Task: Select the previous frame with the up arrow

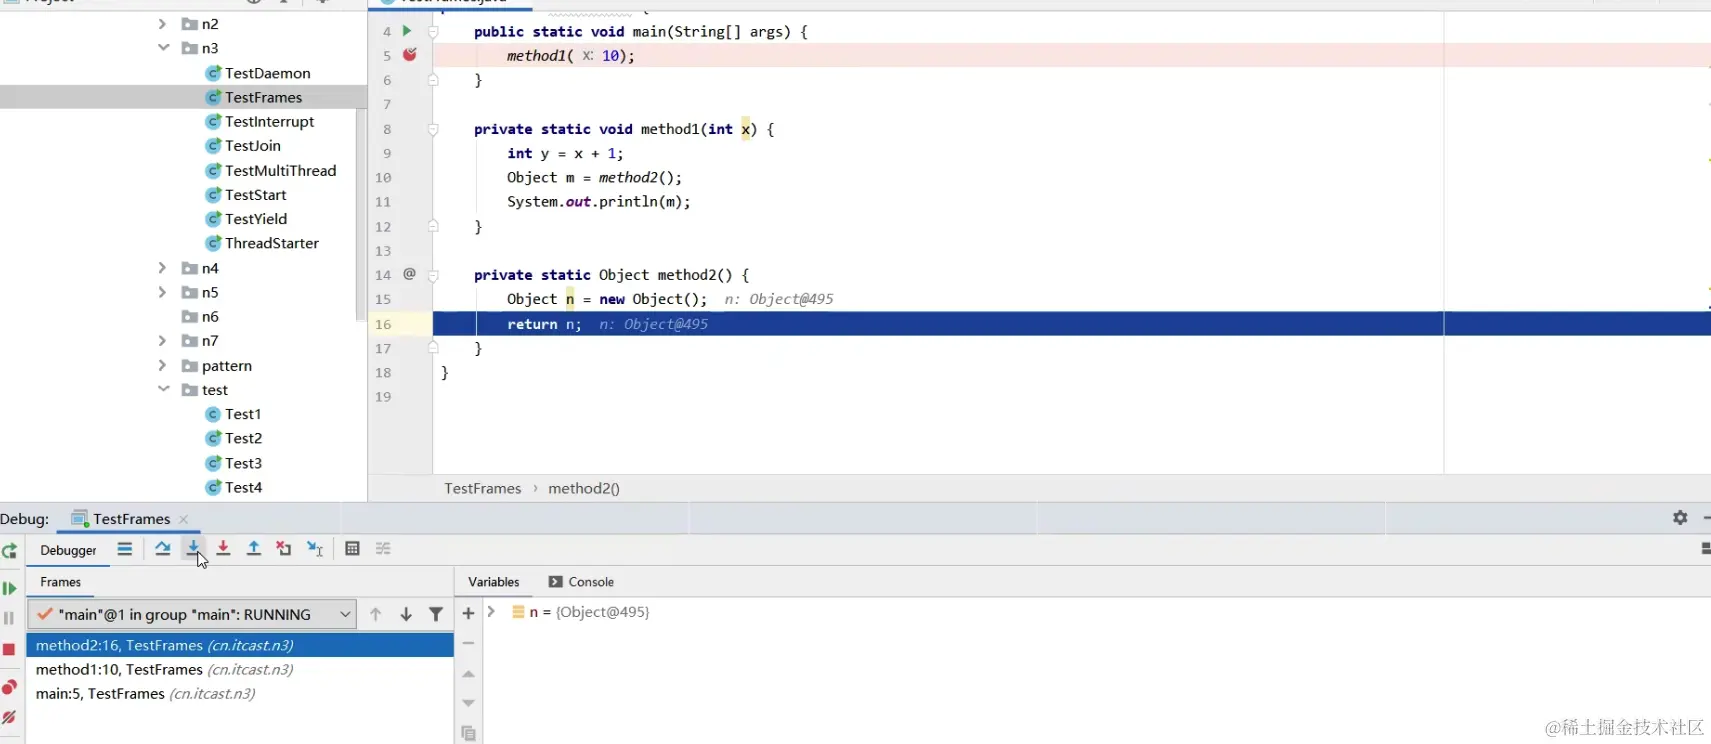Action: (376, 614)
